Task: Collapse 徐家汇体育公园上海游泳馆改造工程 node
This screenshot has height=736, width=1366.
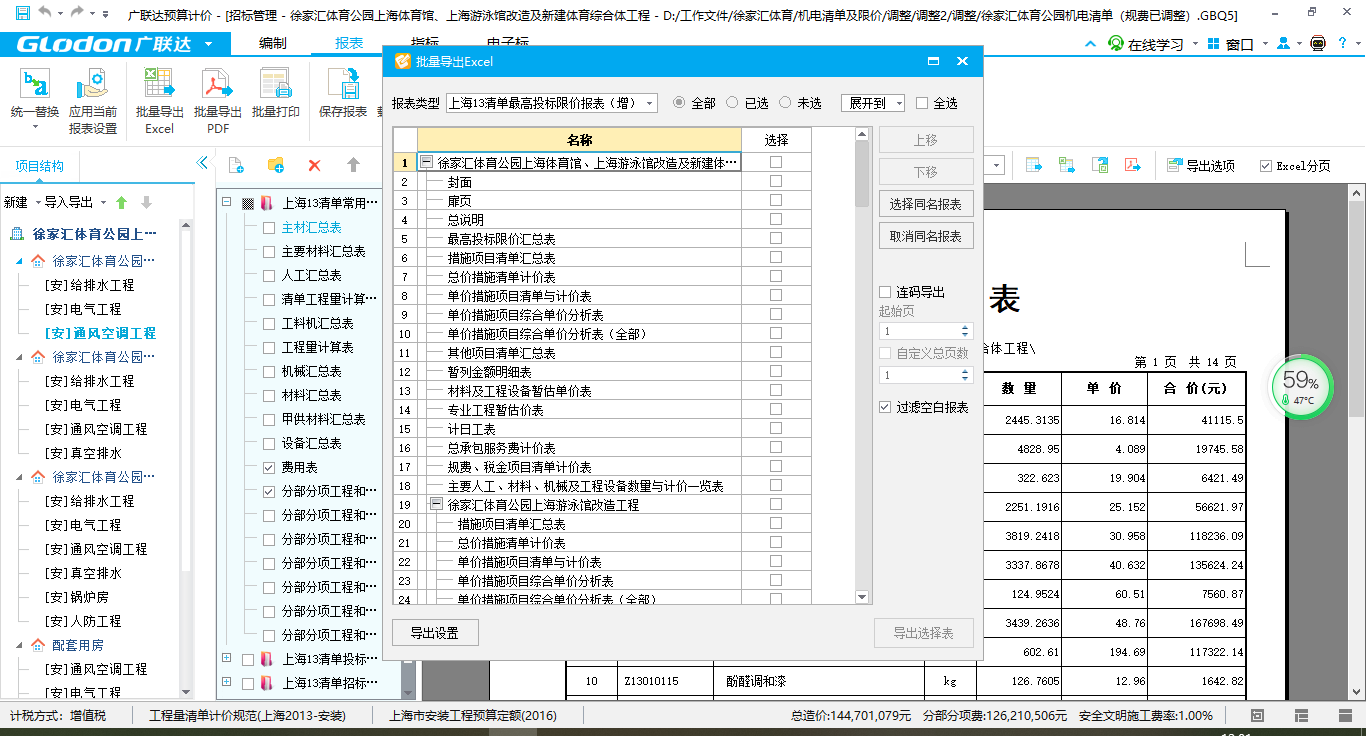Action: [x=436, y=505]
